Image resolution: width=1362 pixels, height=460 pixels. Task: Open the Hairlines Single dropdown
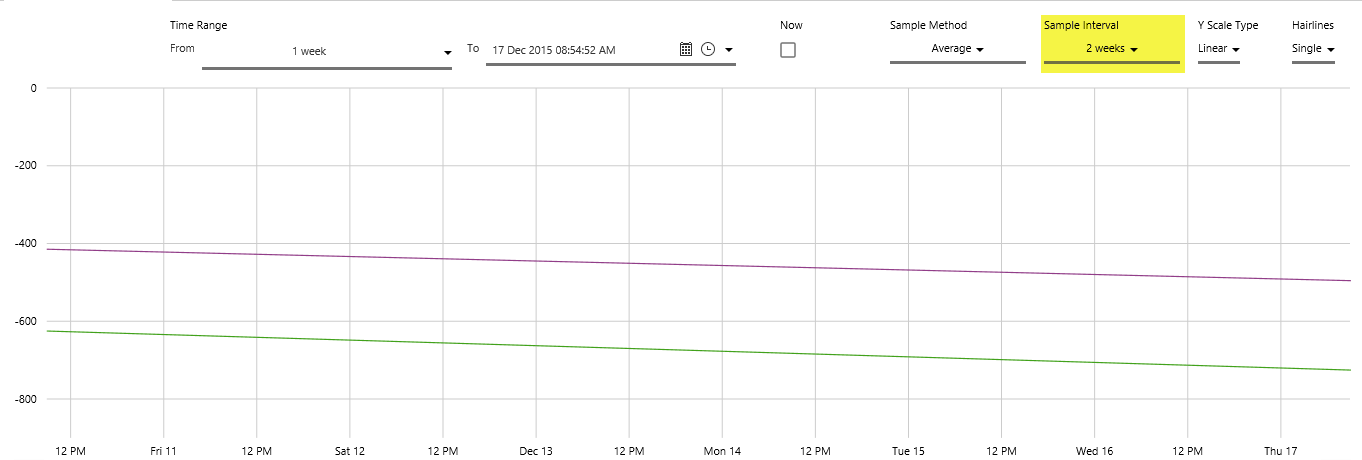pyautogui.click(x=1313, y=49)
